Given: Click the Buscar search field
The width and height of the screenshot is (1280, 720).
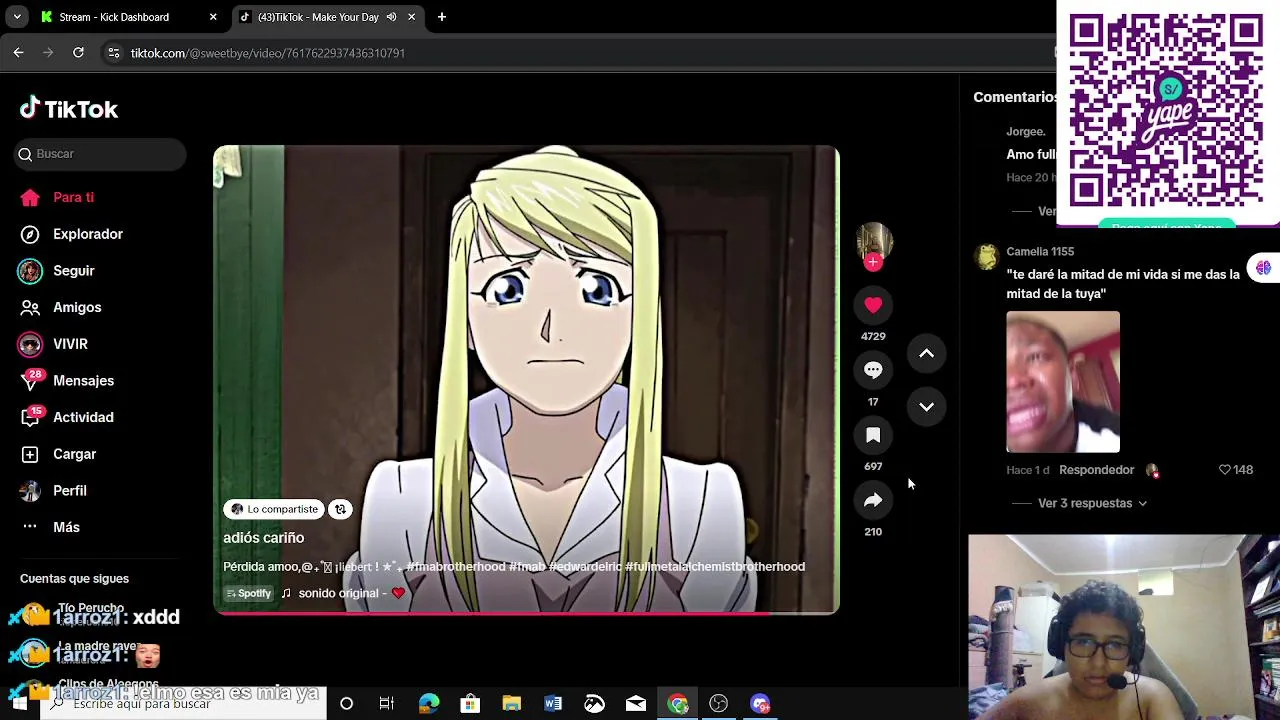Looking at the screenshot, I should [x=100, y=154].
